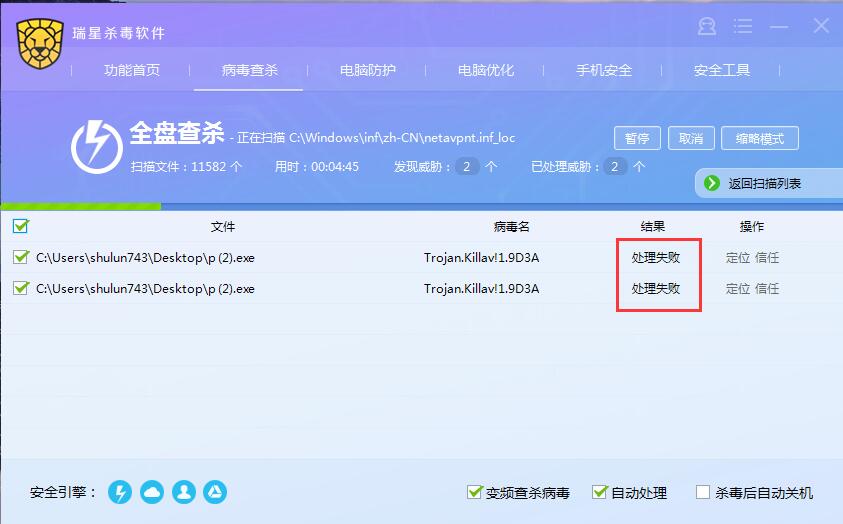
Task: Select the cloud security engine icon
Action: pos(152,492)
